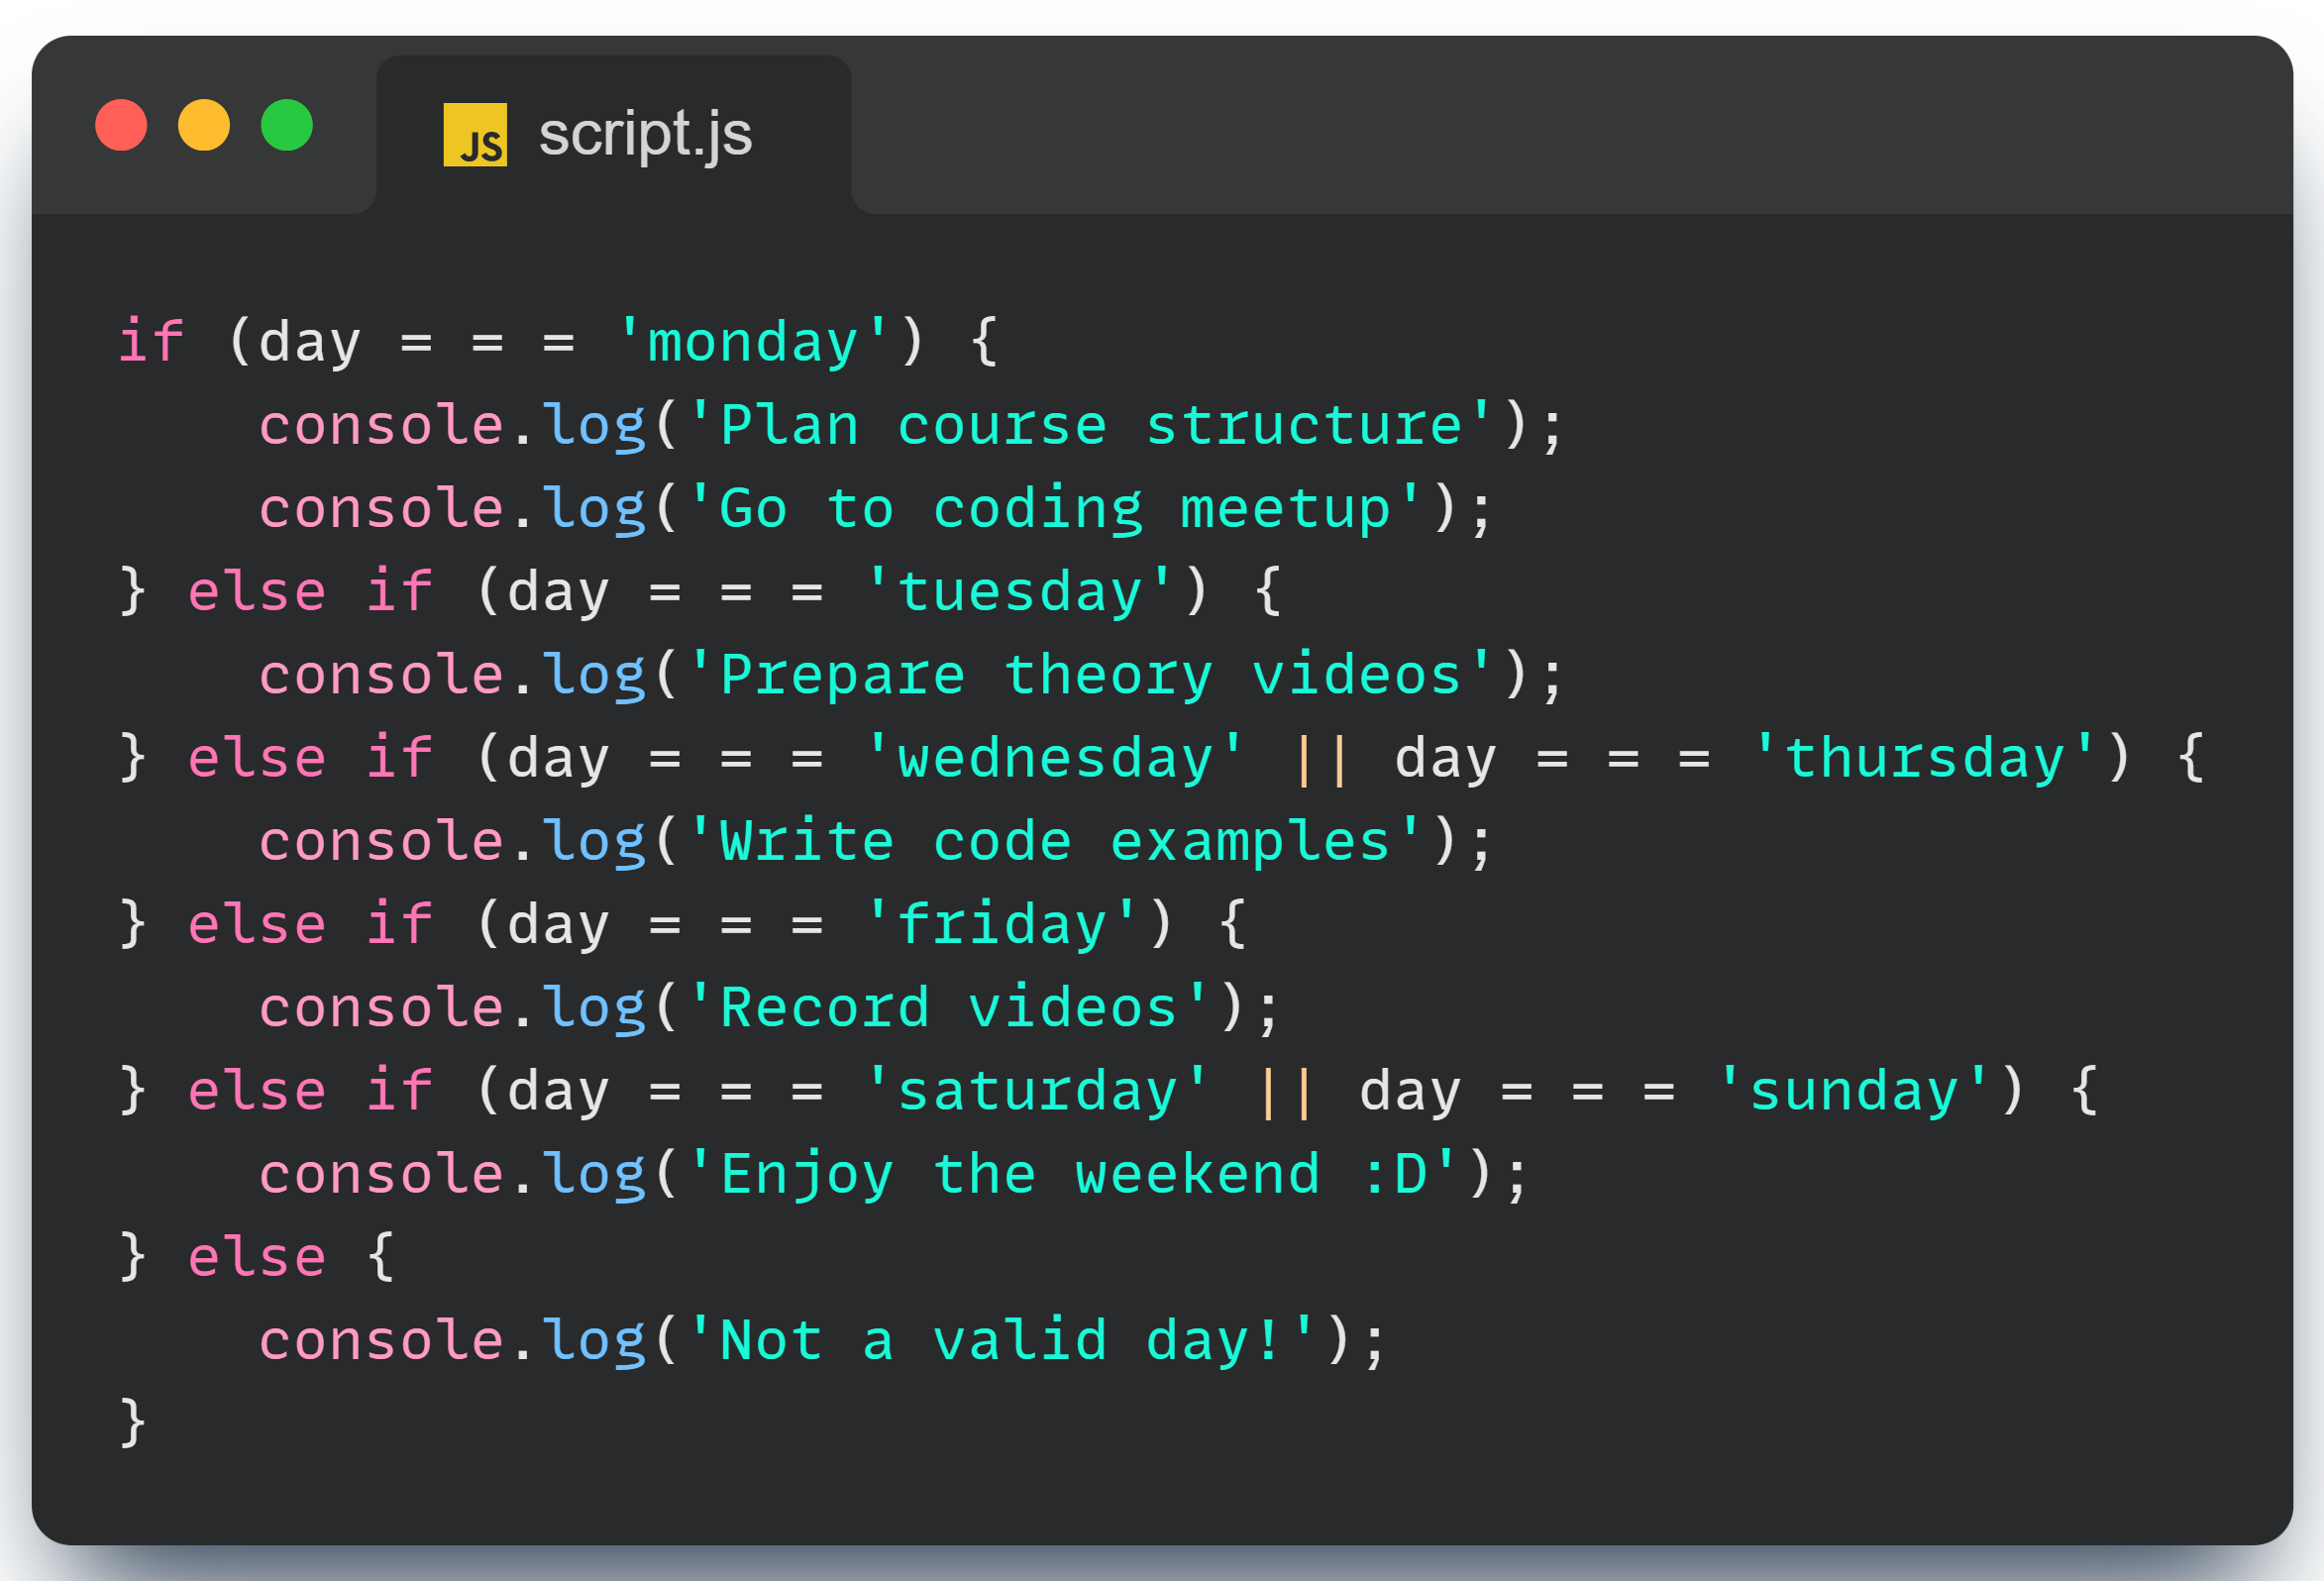Click the 'tuesday' string literal

pyautogui.click(x=1018, y=591)
